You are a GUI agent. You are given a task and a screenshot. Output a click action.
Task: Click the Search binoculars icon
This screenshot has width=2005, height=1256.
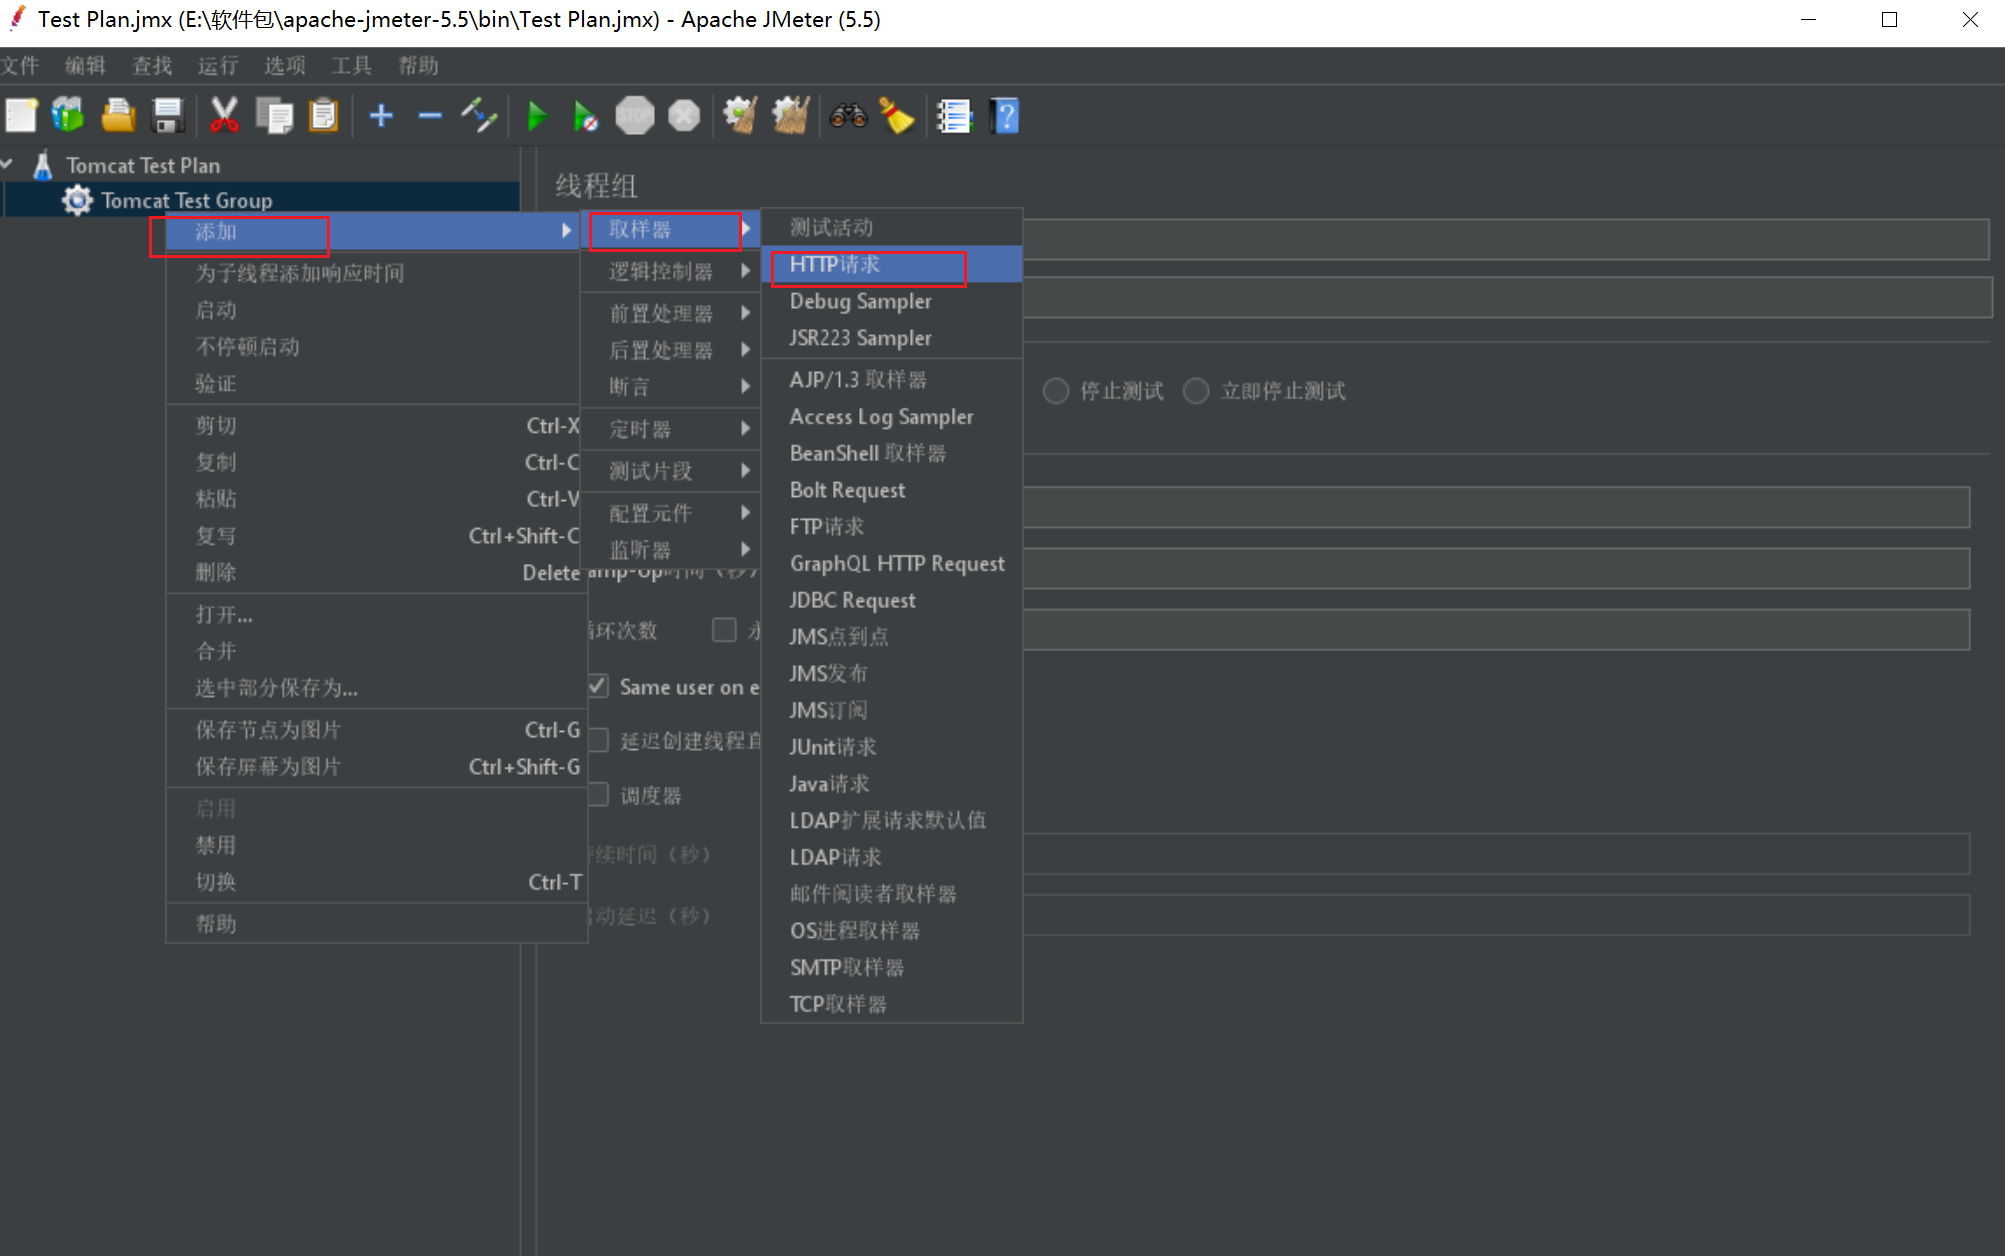(x=848, y=116)
